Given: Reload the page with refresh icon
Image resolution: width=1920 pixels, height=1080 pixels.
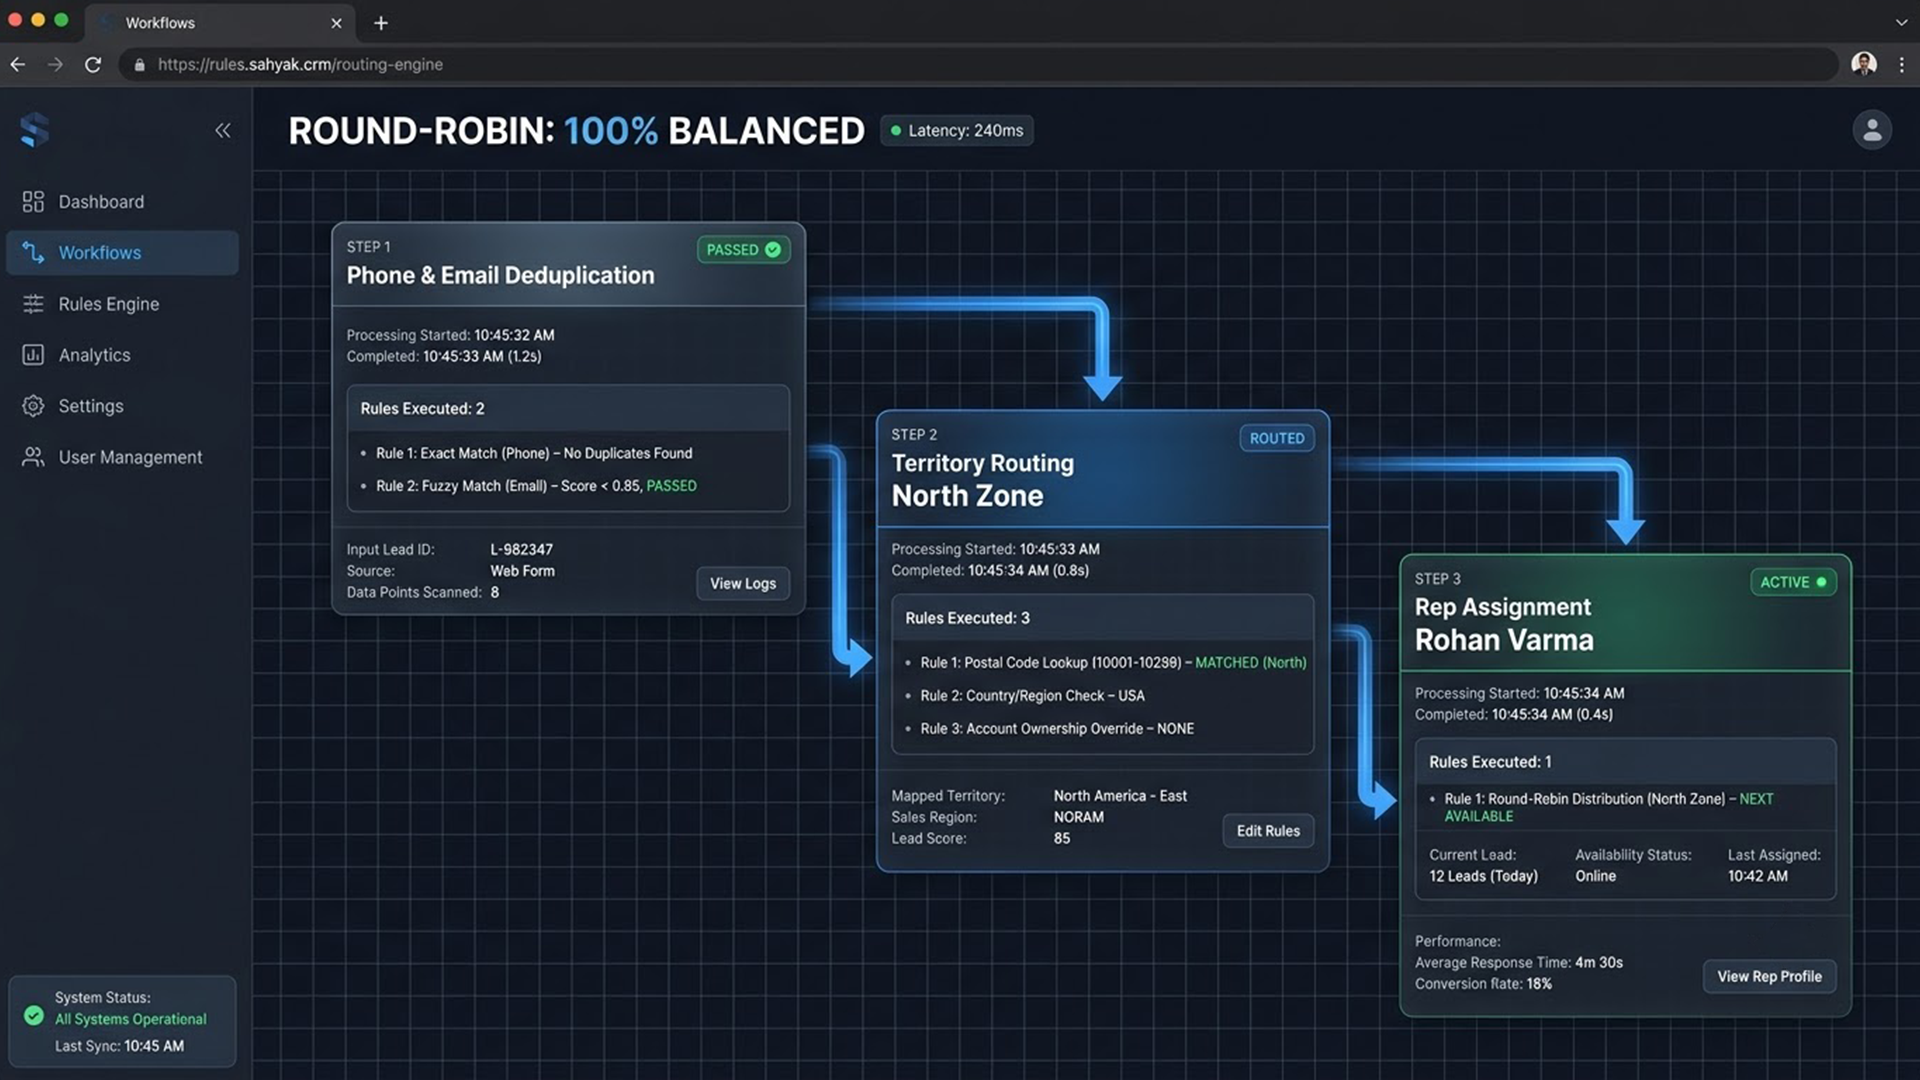Looking at the screenshot, I should pos(93,64).
